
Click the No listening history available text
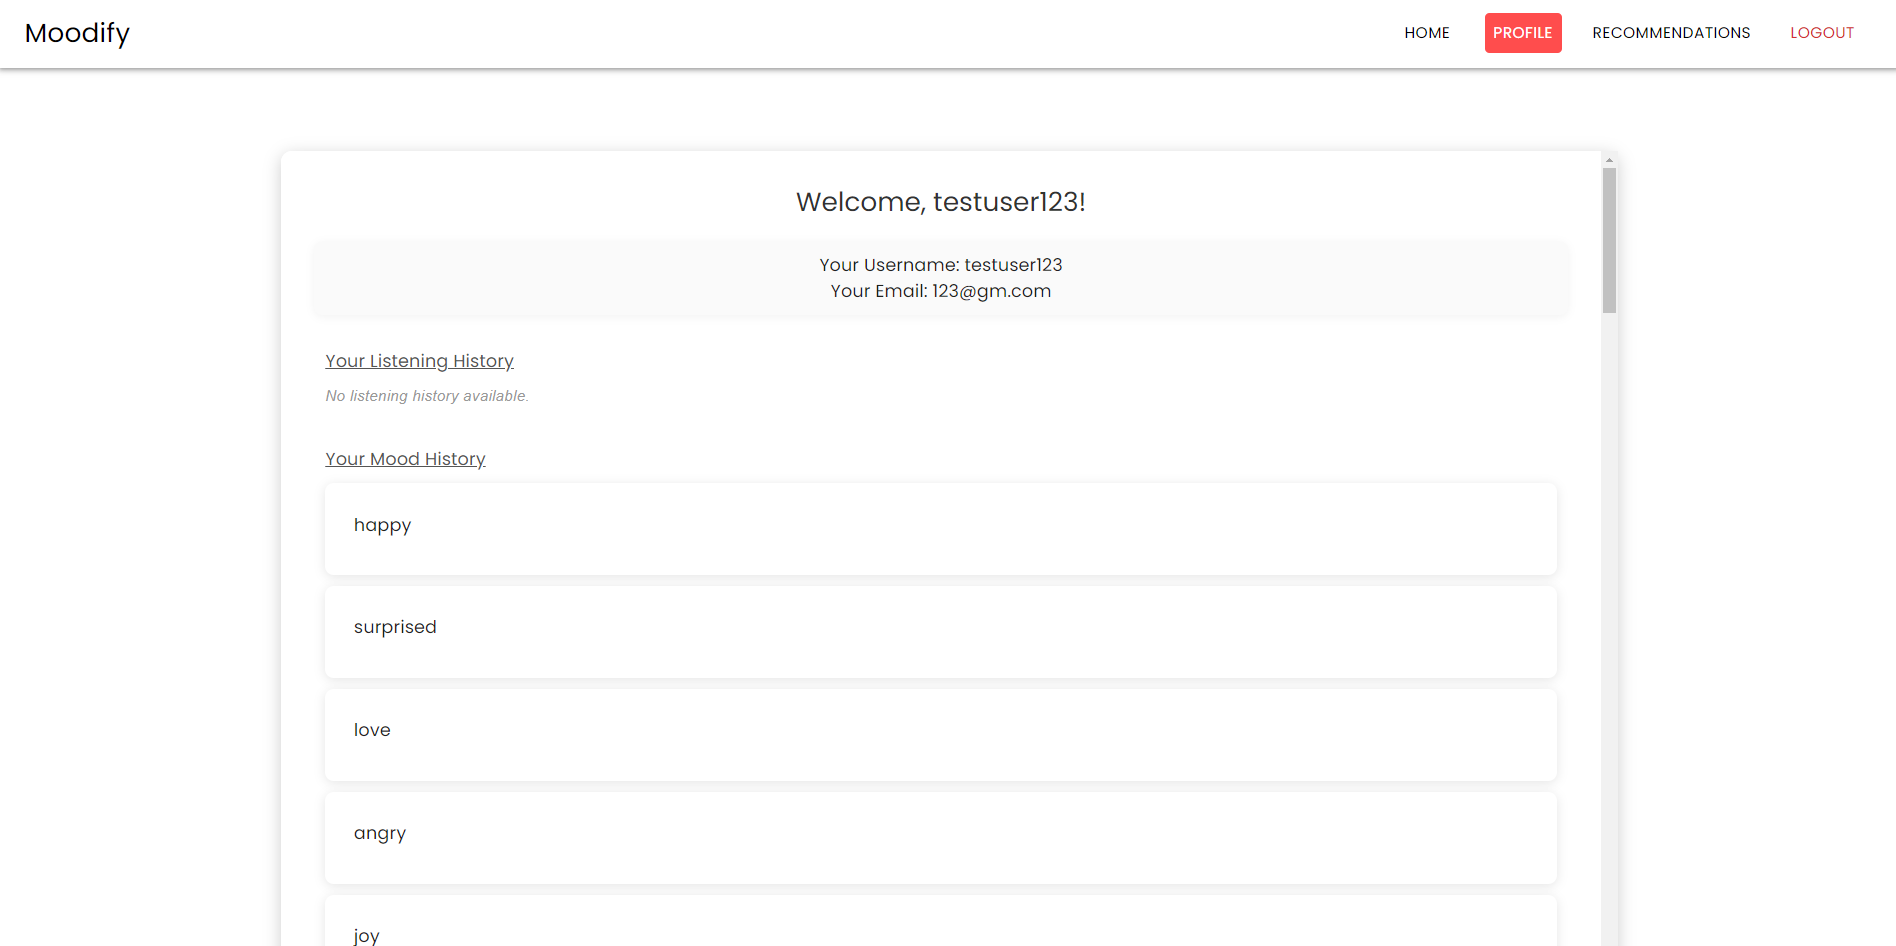coord(427,396)
